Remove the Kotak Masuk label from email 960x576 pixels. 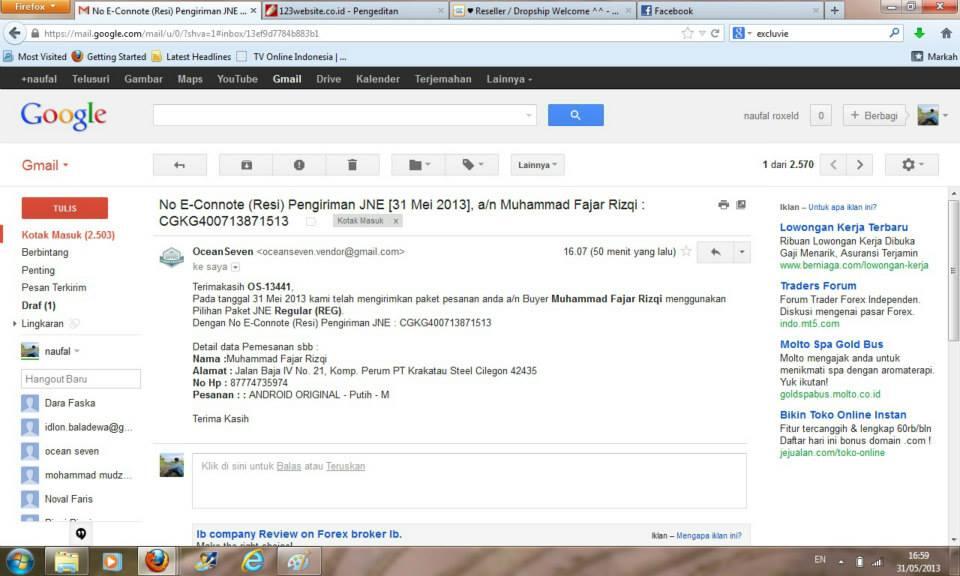[396, 221]
